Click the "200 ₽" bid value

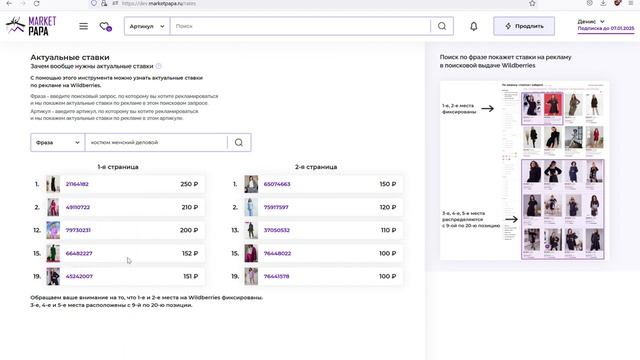pos(189,230)
